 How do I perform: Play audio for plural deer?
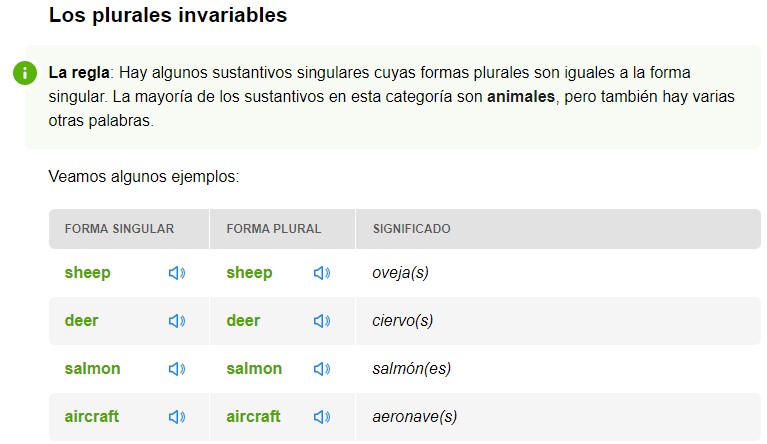pyautogui.click(x=322, y=321)
